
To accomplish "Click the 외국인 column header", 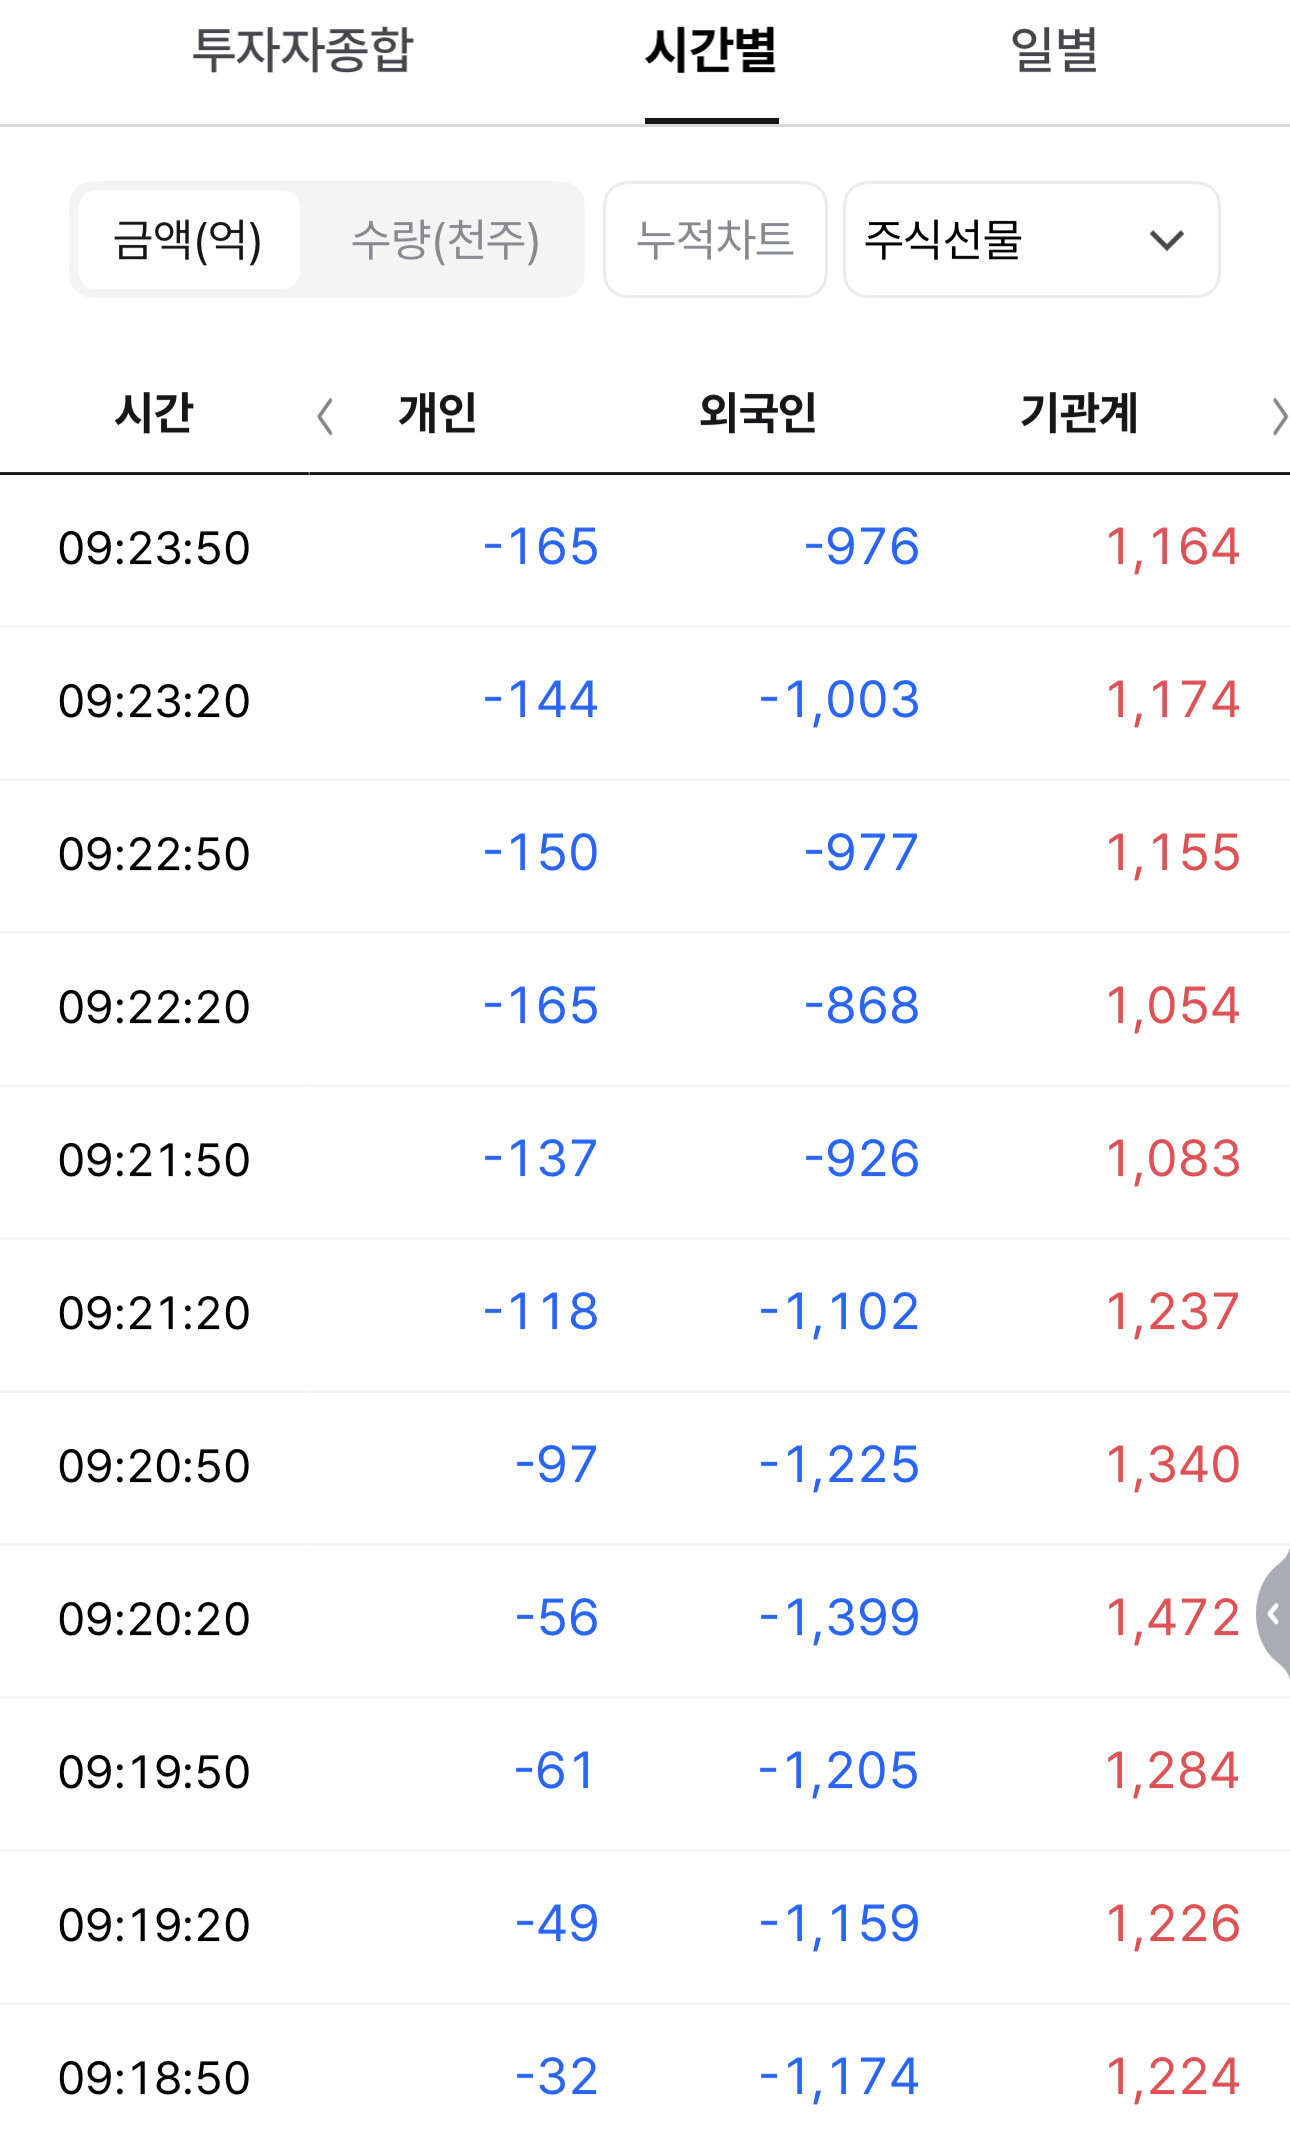I will (x=758, y=413).
